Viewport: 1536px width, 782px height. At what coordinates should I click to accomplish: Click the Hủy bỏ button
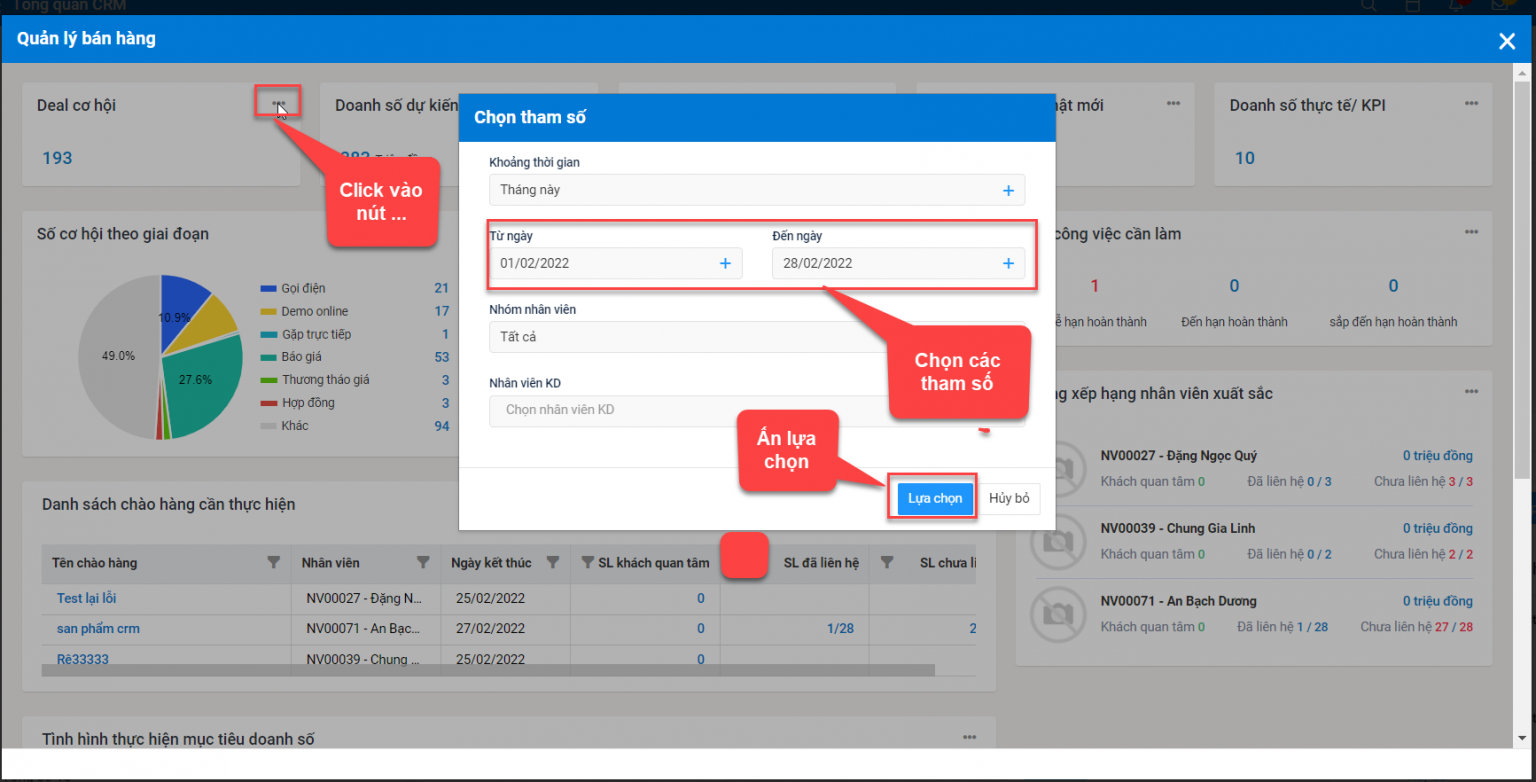coord(1008,498)
